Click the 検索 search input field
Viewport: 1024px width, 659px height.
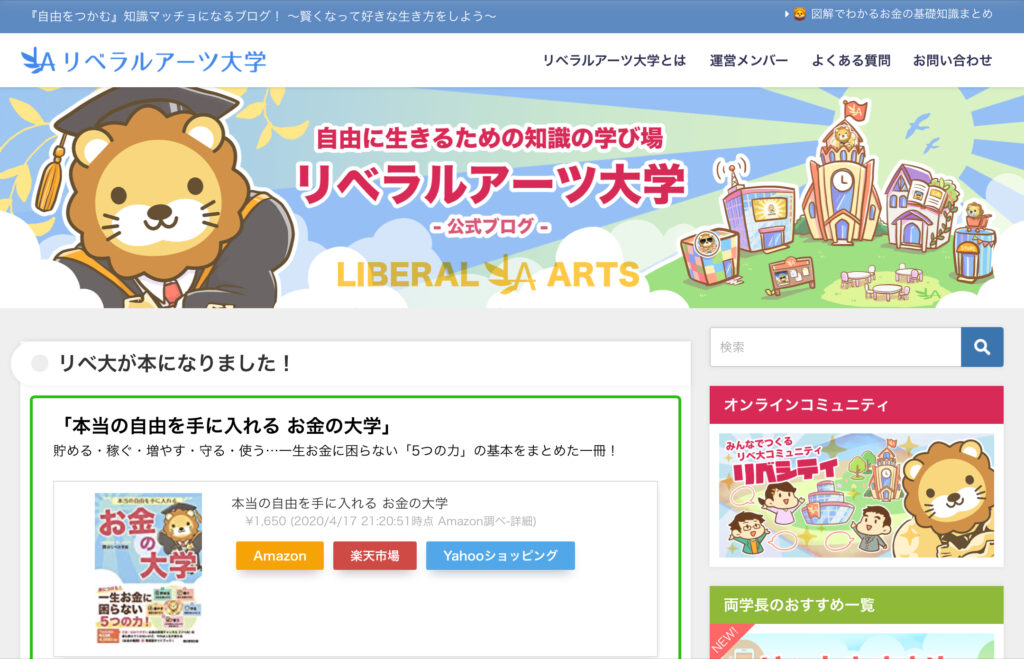click(x=835, y=347)
